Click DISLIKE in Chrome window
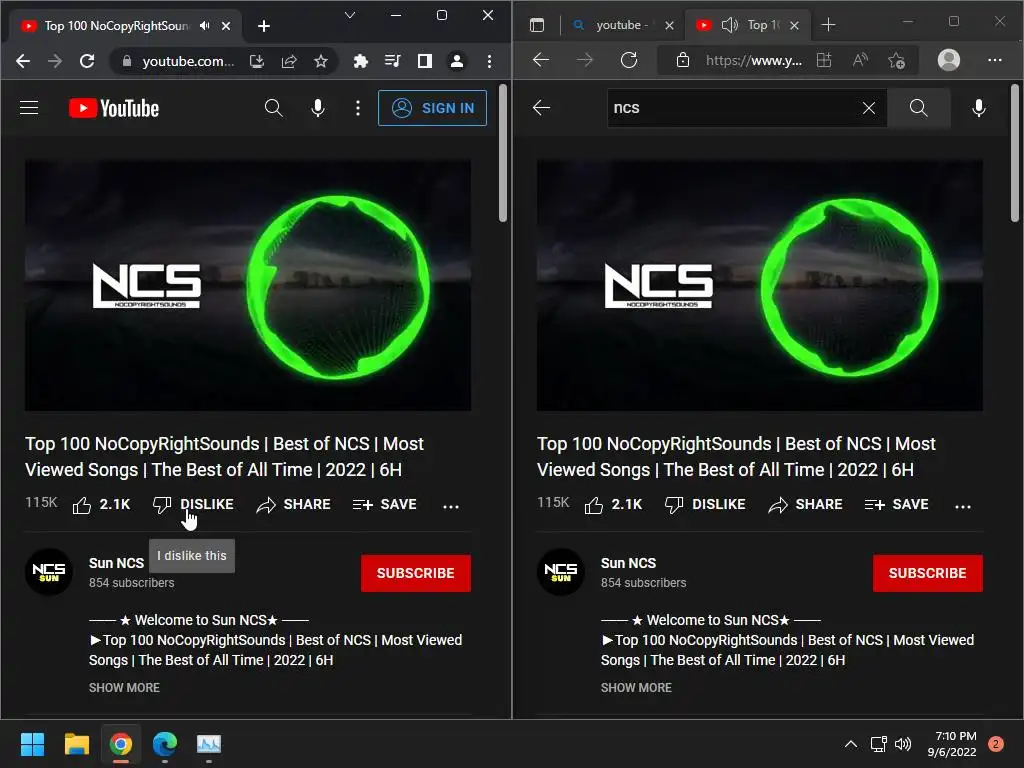1024x768 pixels. pyautogui.click(x=193, y=505)
